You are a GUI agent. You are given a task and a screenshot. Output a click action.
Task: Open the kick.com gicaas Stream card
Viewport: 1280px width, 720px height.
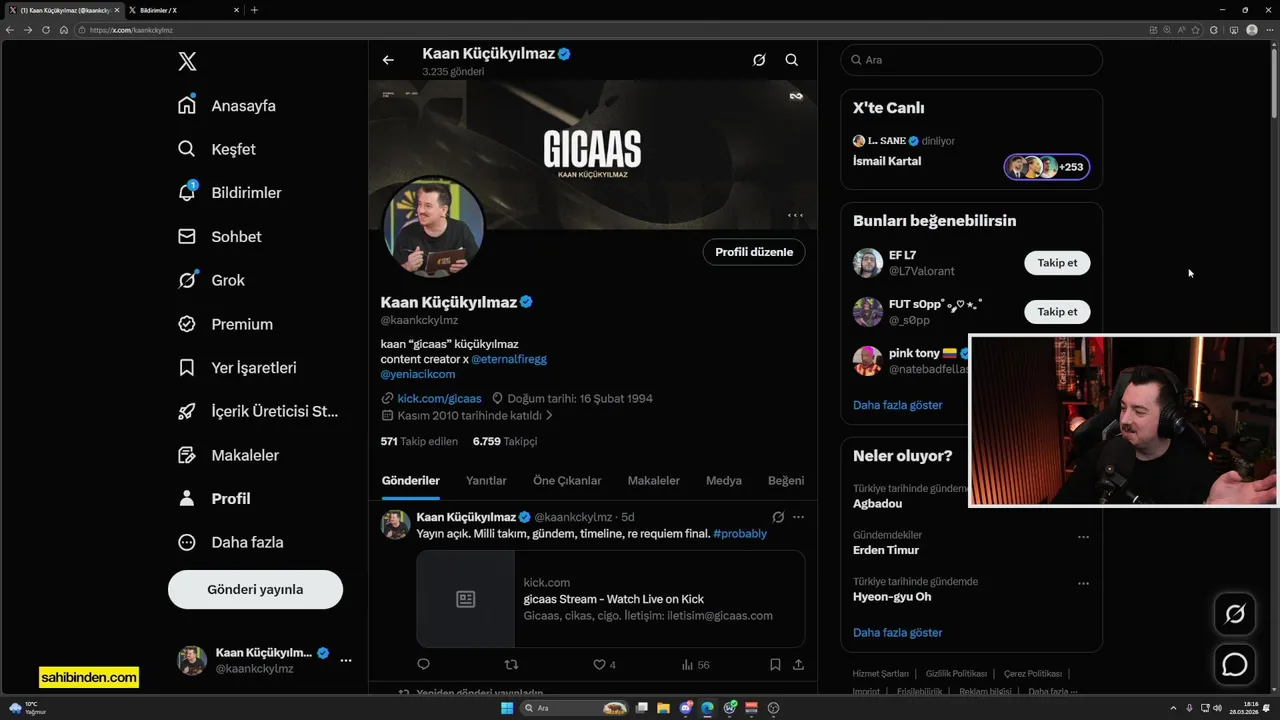pos(611,599)
